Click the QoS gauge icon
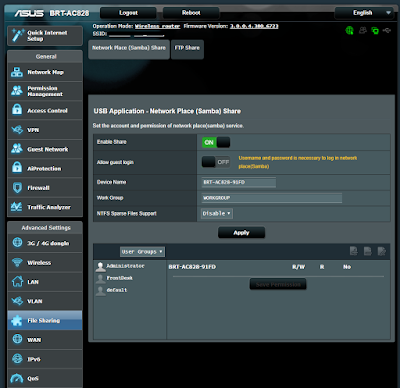The image size is (400, 388). point(17,378)
